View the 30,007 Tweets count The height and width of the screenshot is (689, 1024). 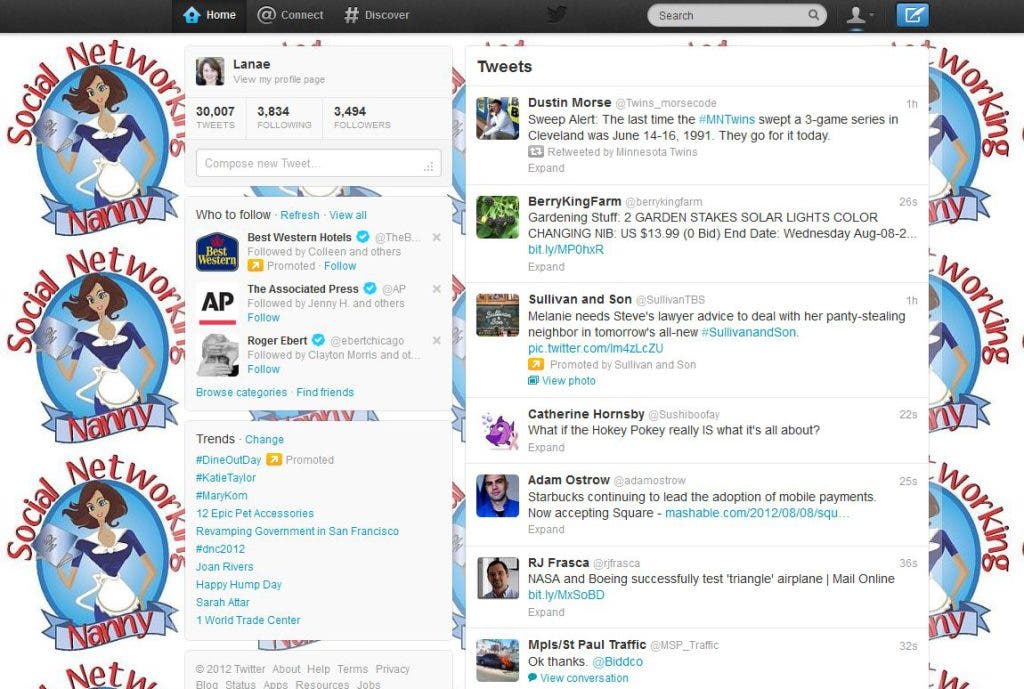click(x=216, y=118)
